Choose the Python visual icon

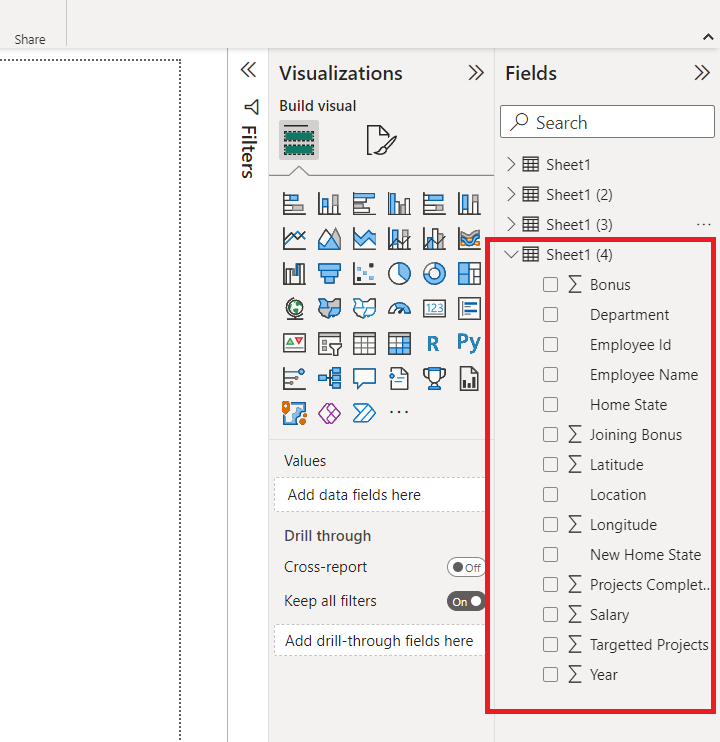[x=469, y=343]
